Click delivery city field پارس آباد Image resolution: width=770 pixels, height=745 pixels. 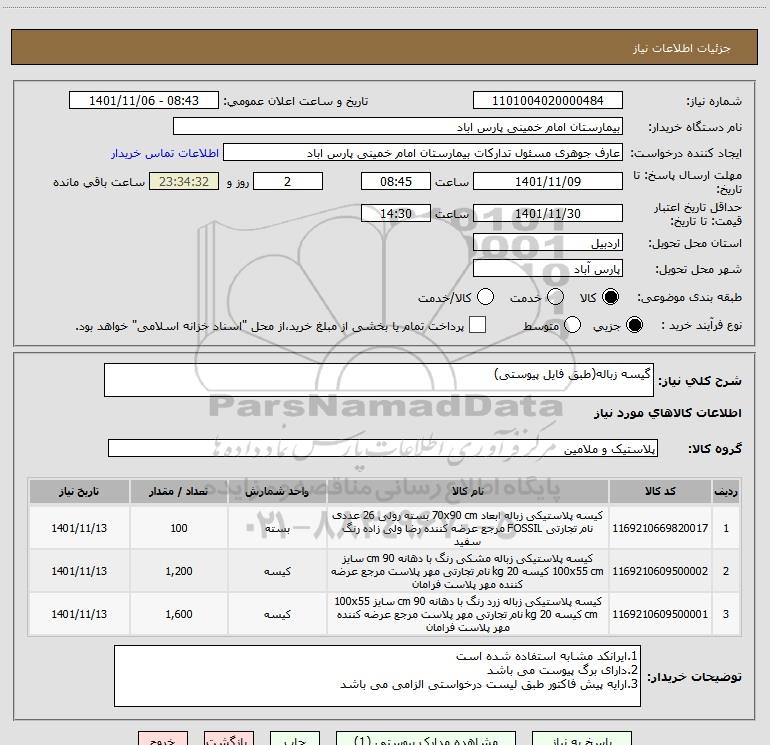click(548, 268)
